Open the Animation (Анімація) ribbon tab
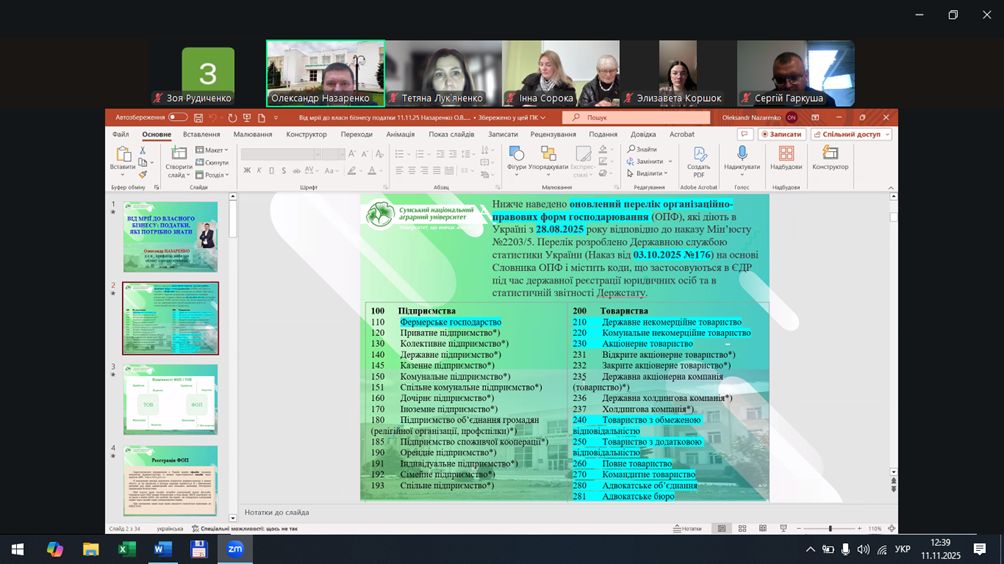Image resolution: width=1004 pixels, height=564 pixels. coord(400,134)
